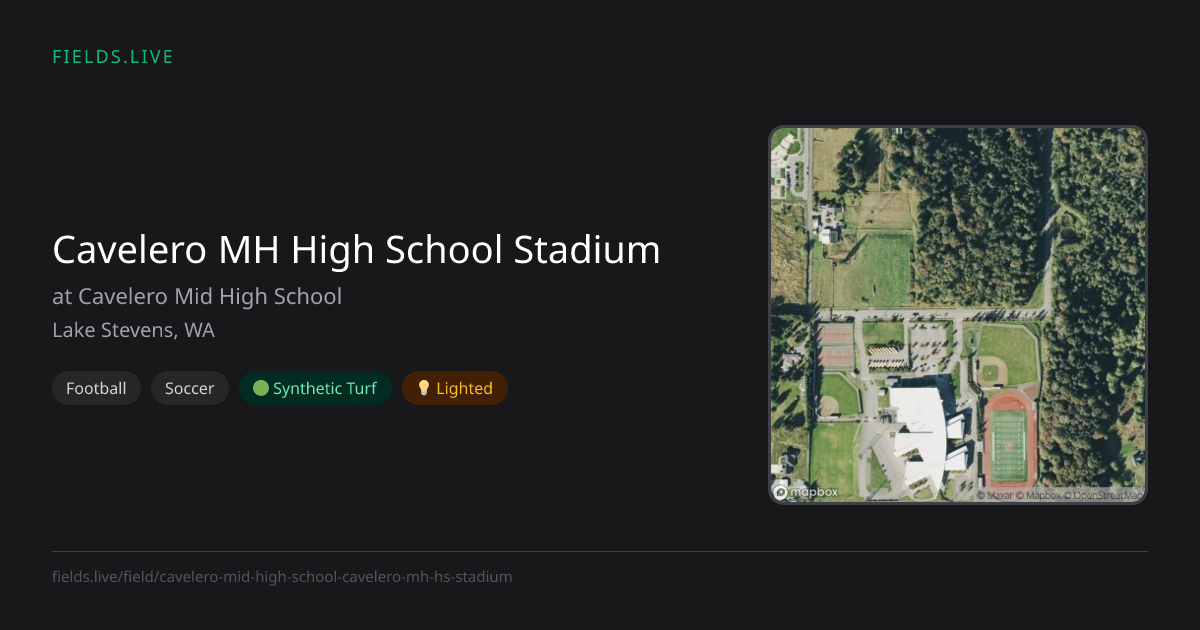Open the © Mapbox attribution link
The width and height of the screenshot is (1200, 630).
point(1038,495)
